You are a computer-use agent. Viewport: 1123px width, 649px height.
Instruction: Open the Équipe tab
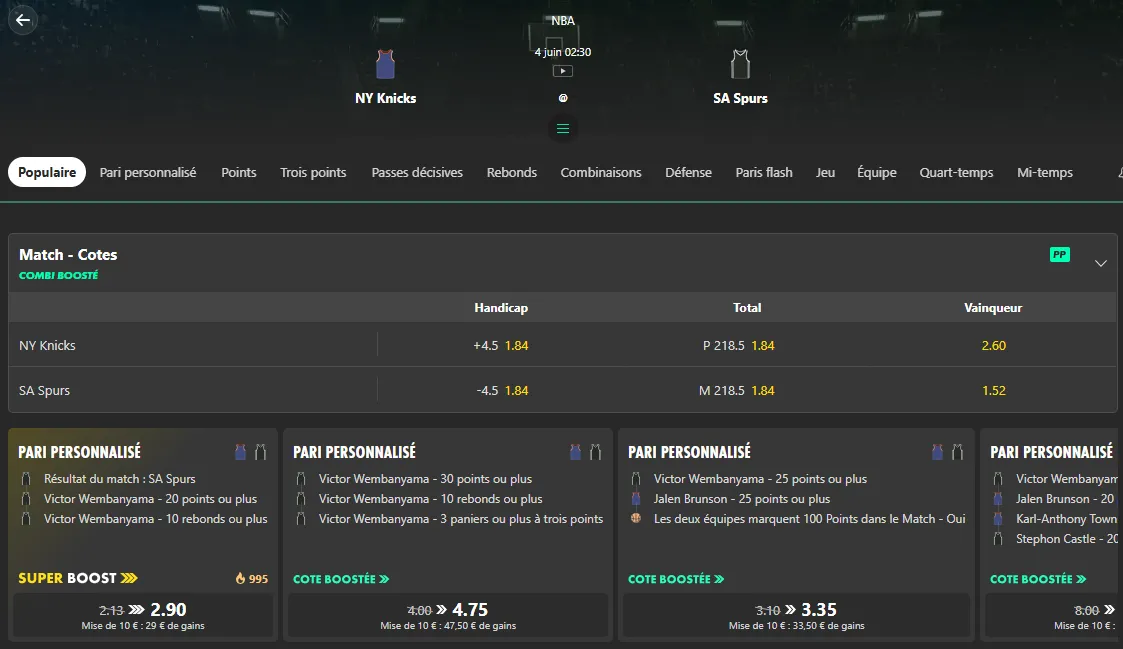(x=877, y=173)
